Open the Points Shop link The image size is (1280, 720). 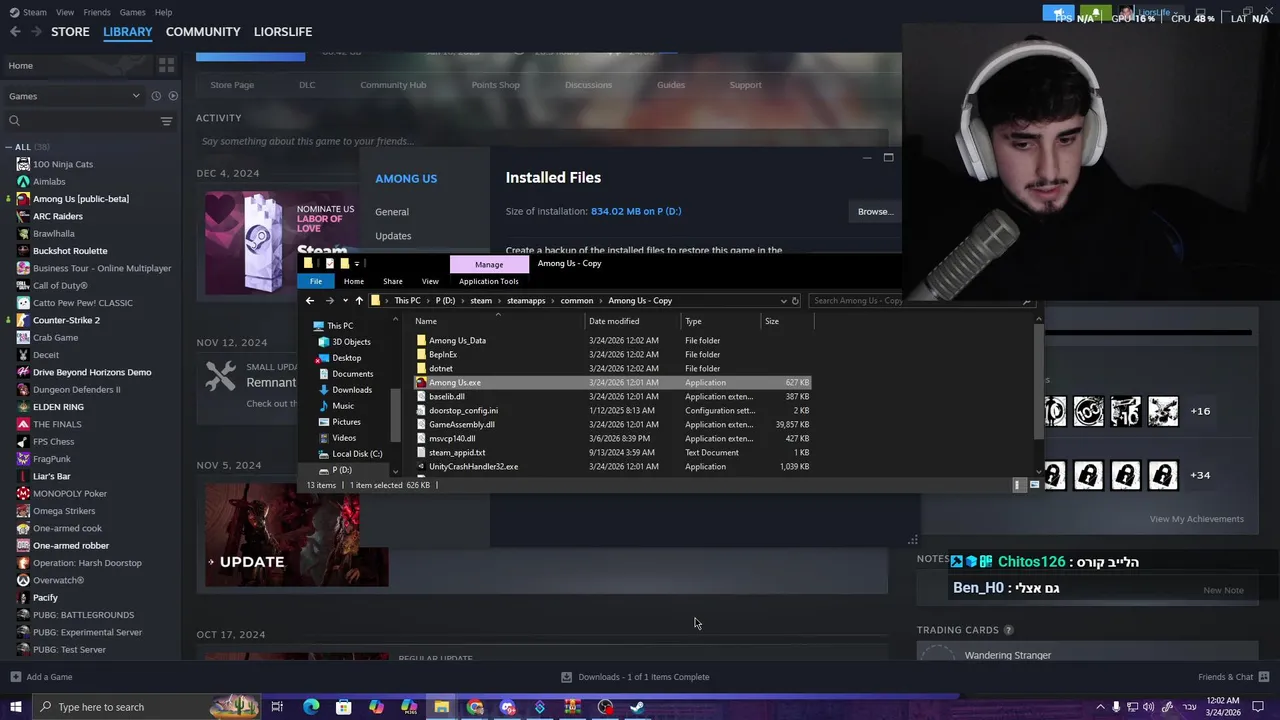(x=496, y=85)
